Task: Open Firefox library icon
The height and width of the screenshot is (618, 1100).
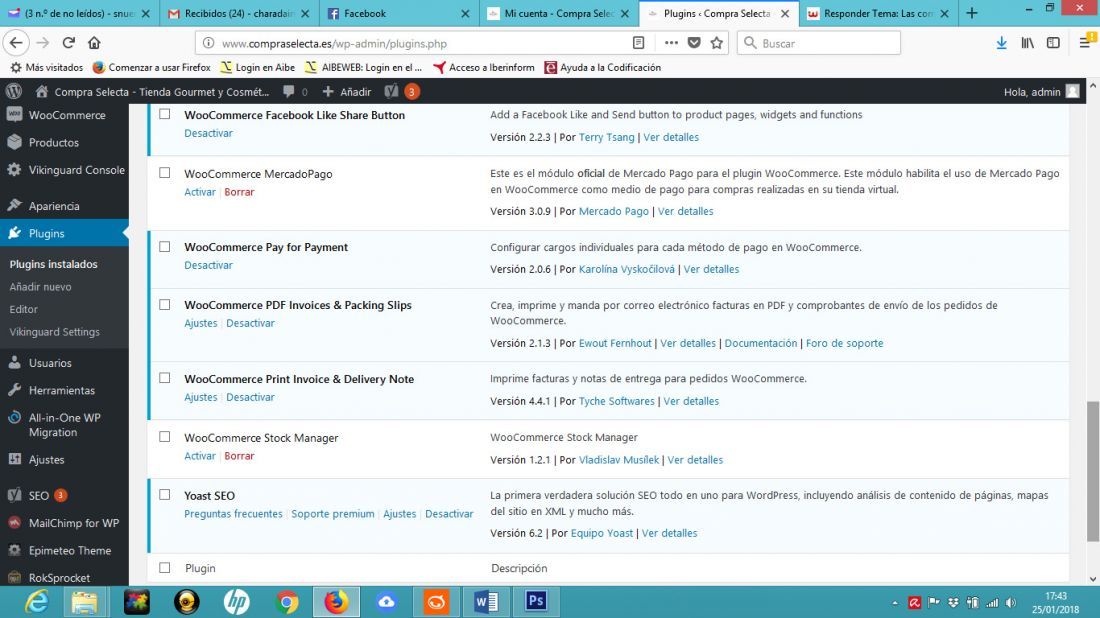Action: click(x=1028, y=43)
